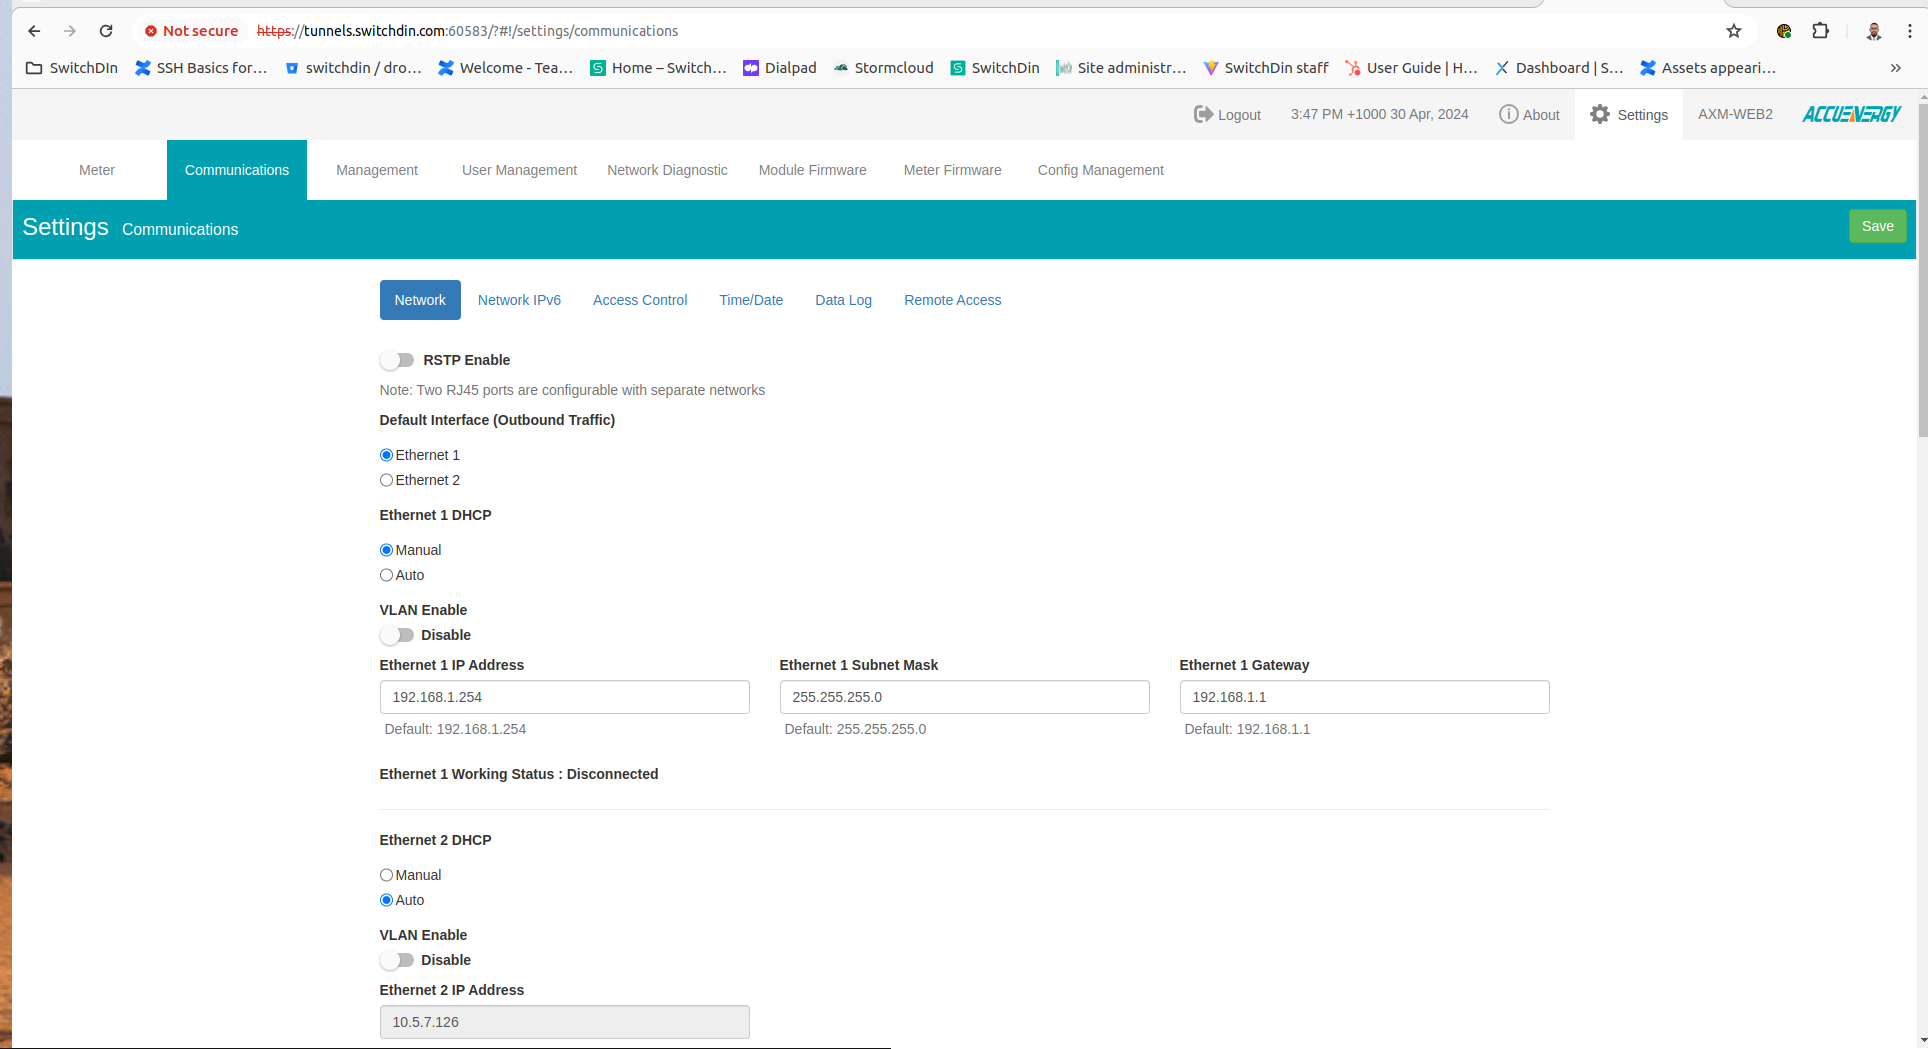Click the AXM-WEB2 device label
1928x1049 pixels.
(x=1735, y=114)
